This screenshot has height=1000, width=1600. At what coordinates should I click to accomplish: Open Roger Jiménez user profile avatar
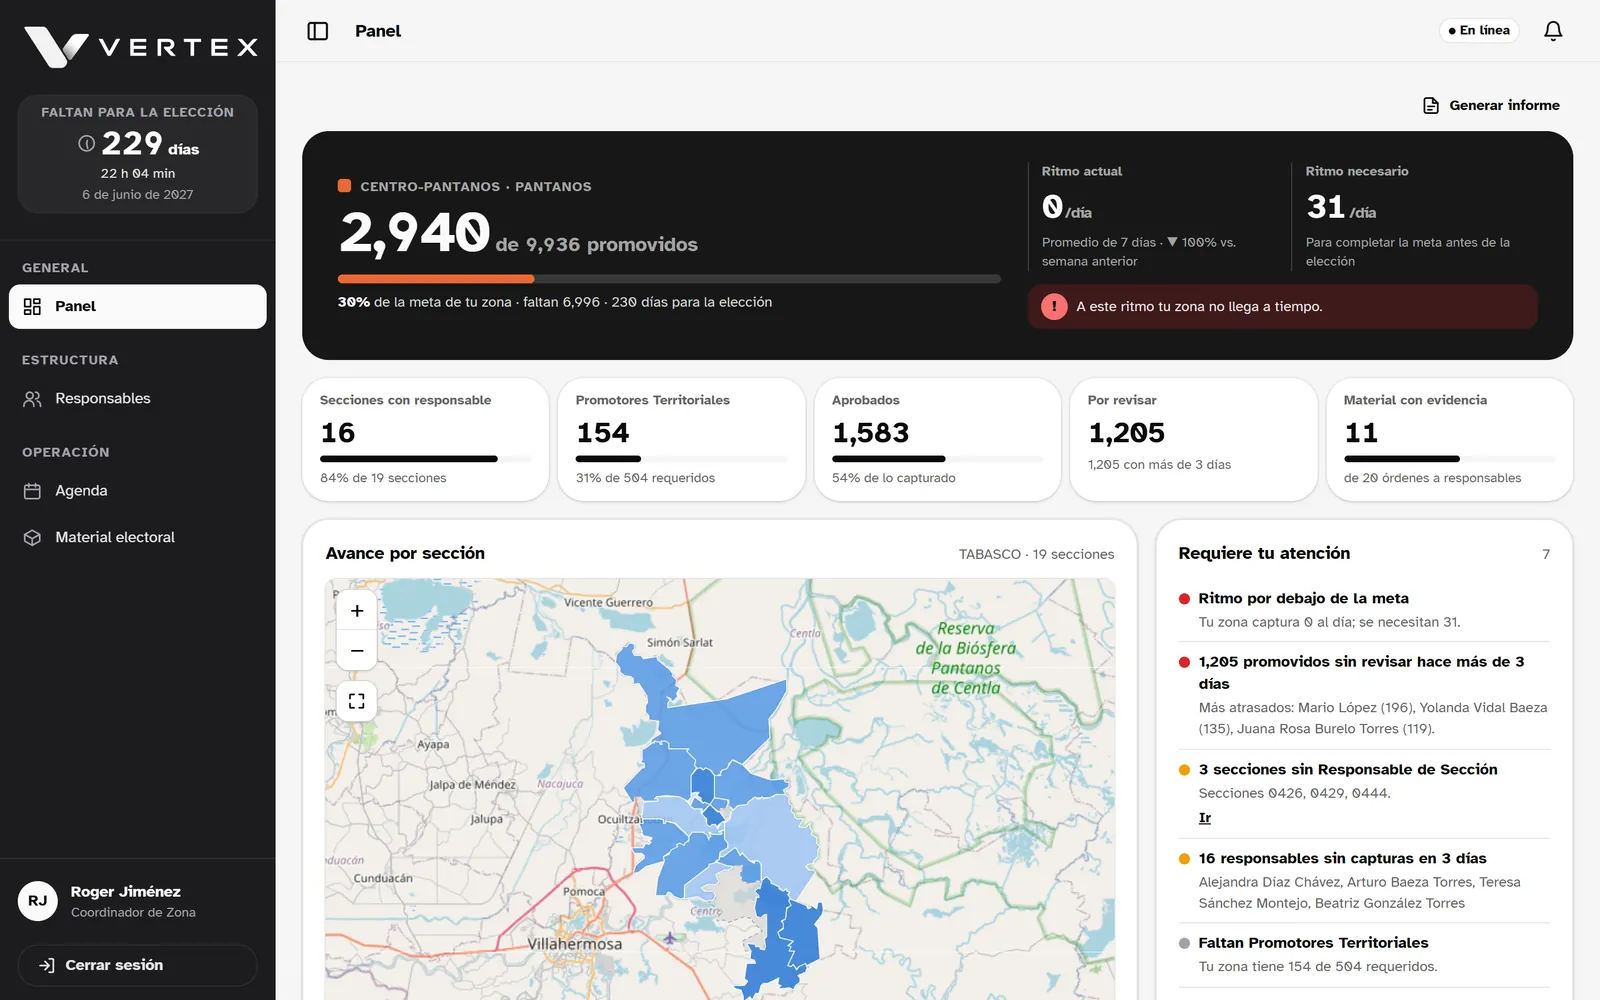(38, 901)
